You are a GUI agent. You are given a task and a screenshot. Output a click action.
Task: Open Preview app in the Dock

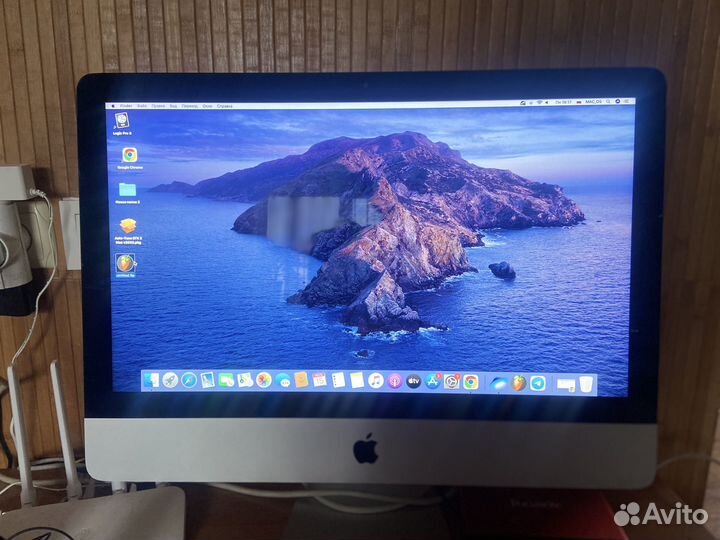(x=208, y=380)
